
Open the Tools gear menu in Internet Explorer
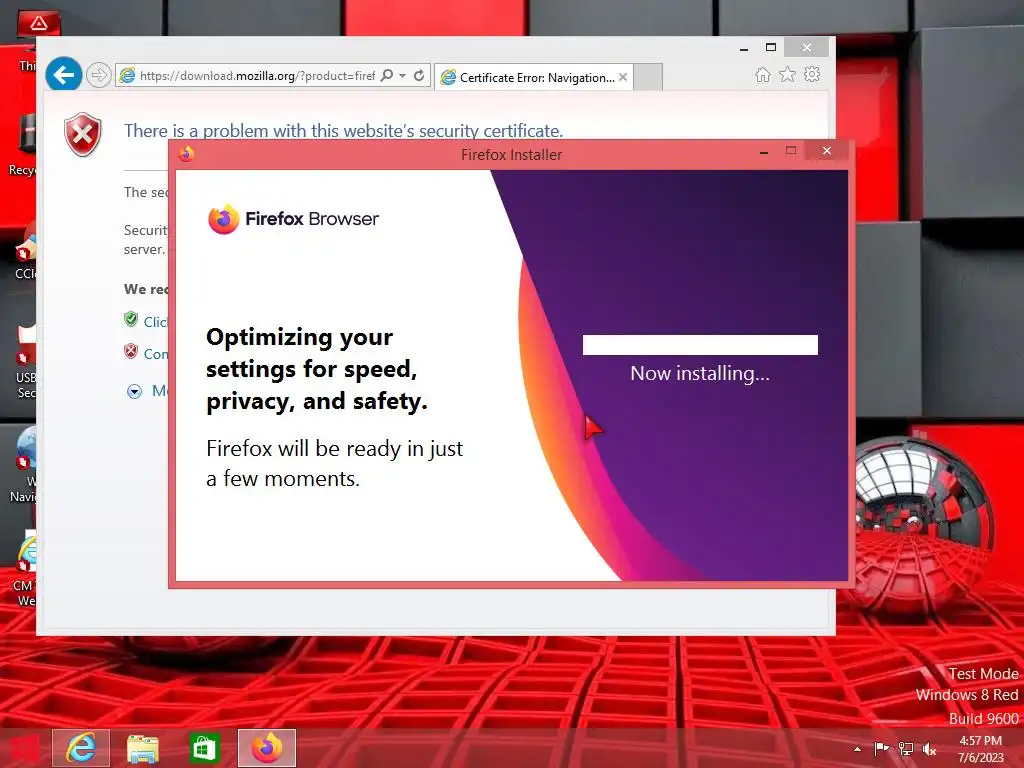click(x=812, y=74)
